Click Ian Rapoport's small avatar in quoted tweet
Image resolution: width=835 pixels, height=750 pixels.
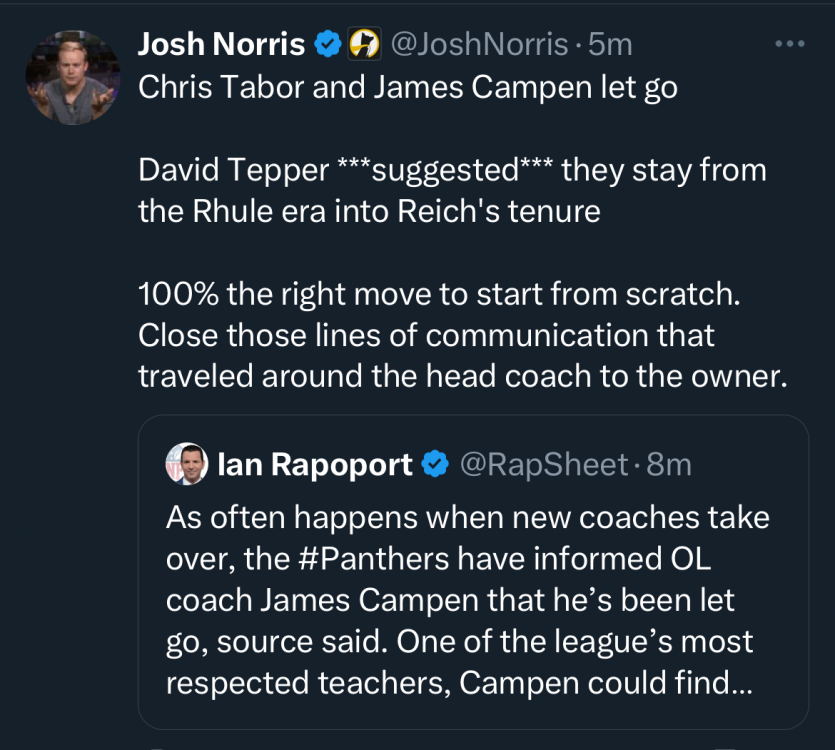click(187, 464)
